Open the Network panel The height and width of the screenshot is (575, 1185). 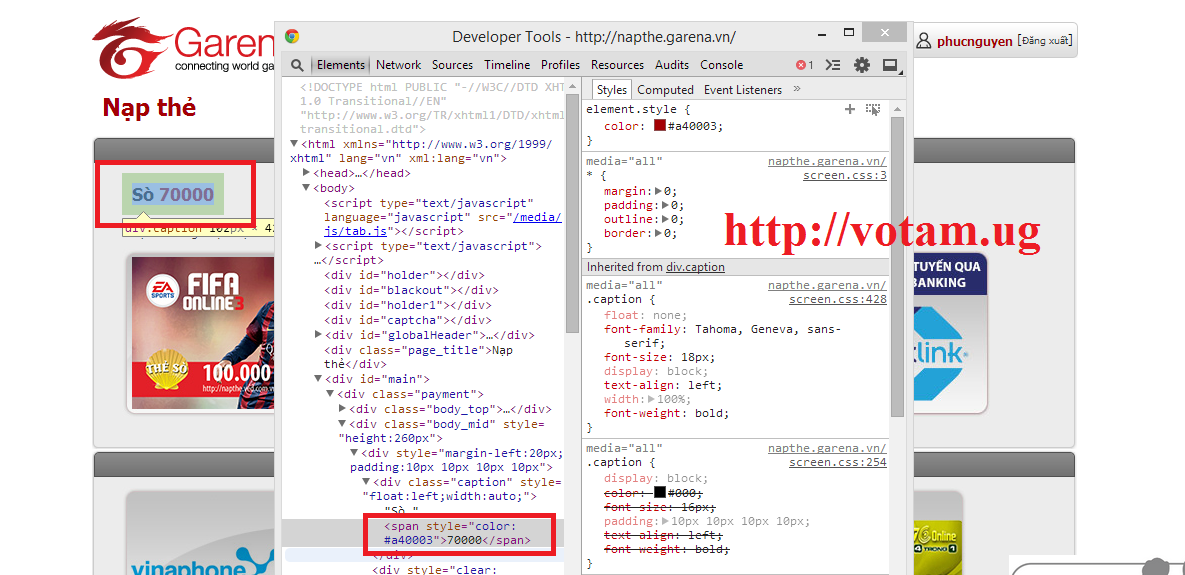coord(398,65)
